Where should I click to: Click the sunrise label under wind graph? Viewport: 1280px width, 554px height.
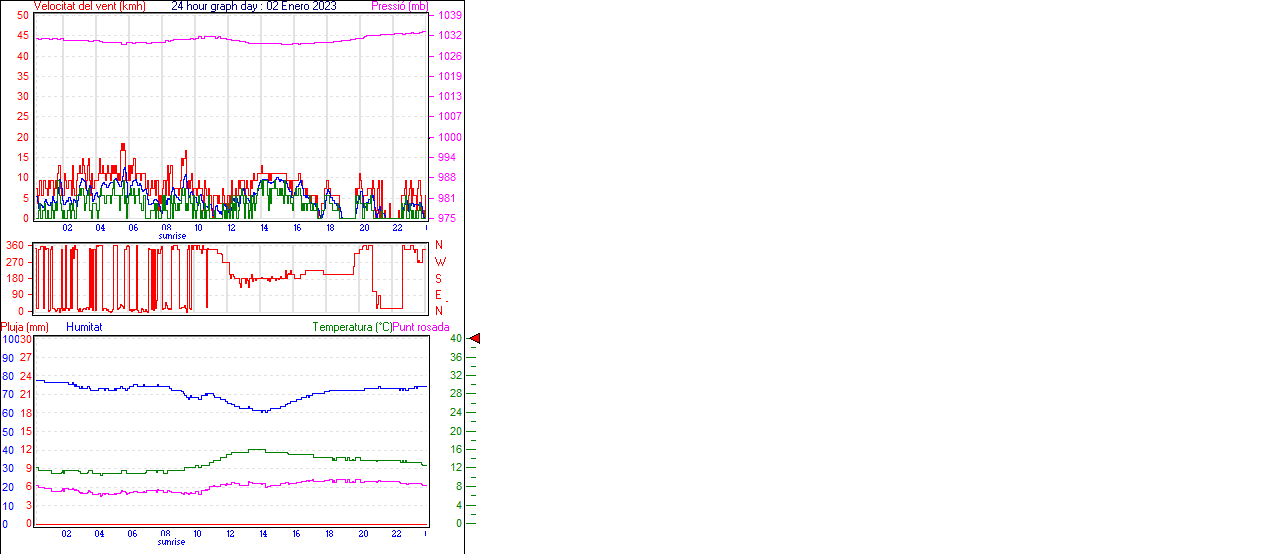coord(171,236)
